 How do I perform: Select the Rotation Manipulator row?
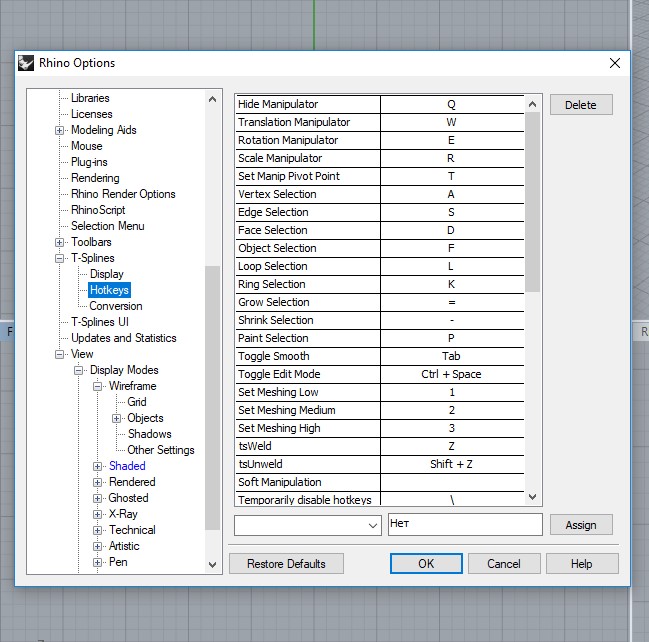(x=380, y=140)
